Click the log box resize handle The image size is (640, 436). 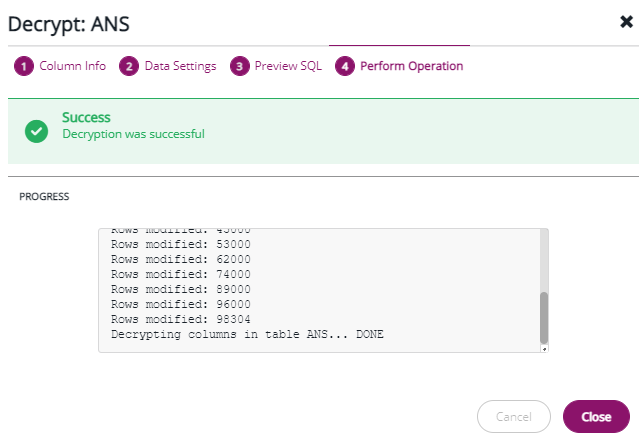click(x=544, y=348)
